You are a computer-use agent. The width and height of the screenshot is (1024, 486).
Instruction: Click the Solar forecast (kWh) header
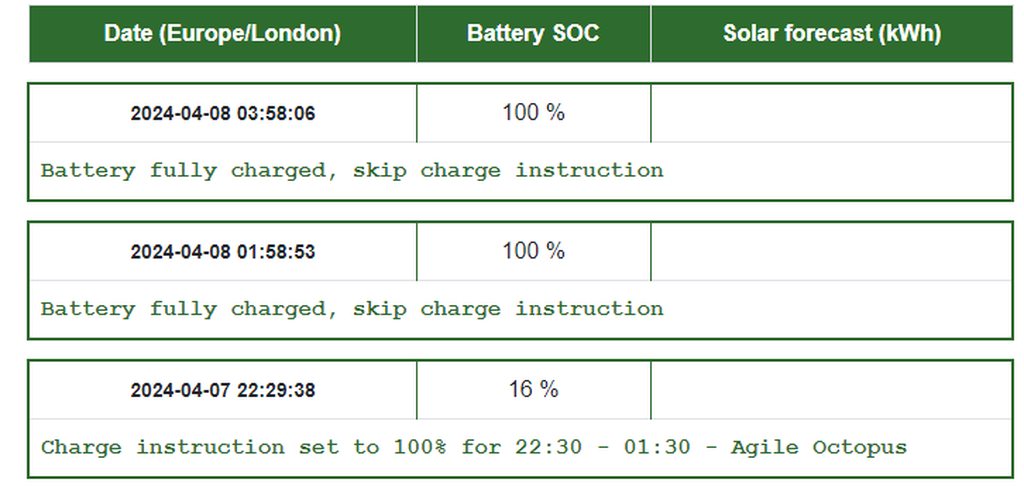(832, 33)
